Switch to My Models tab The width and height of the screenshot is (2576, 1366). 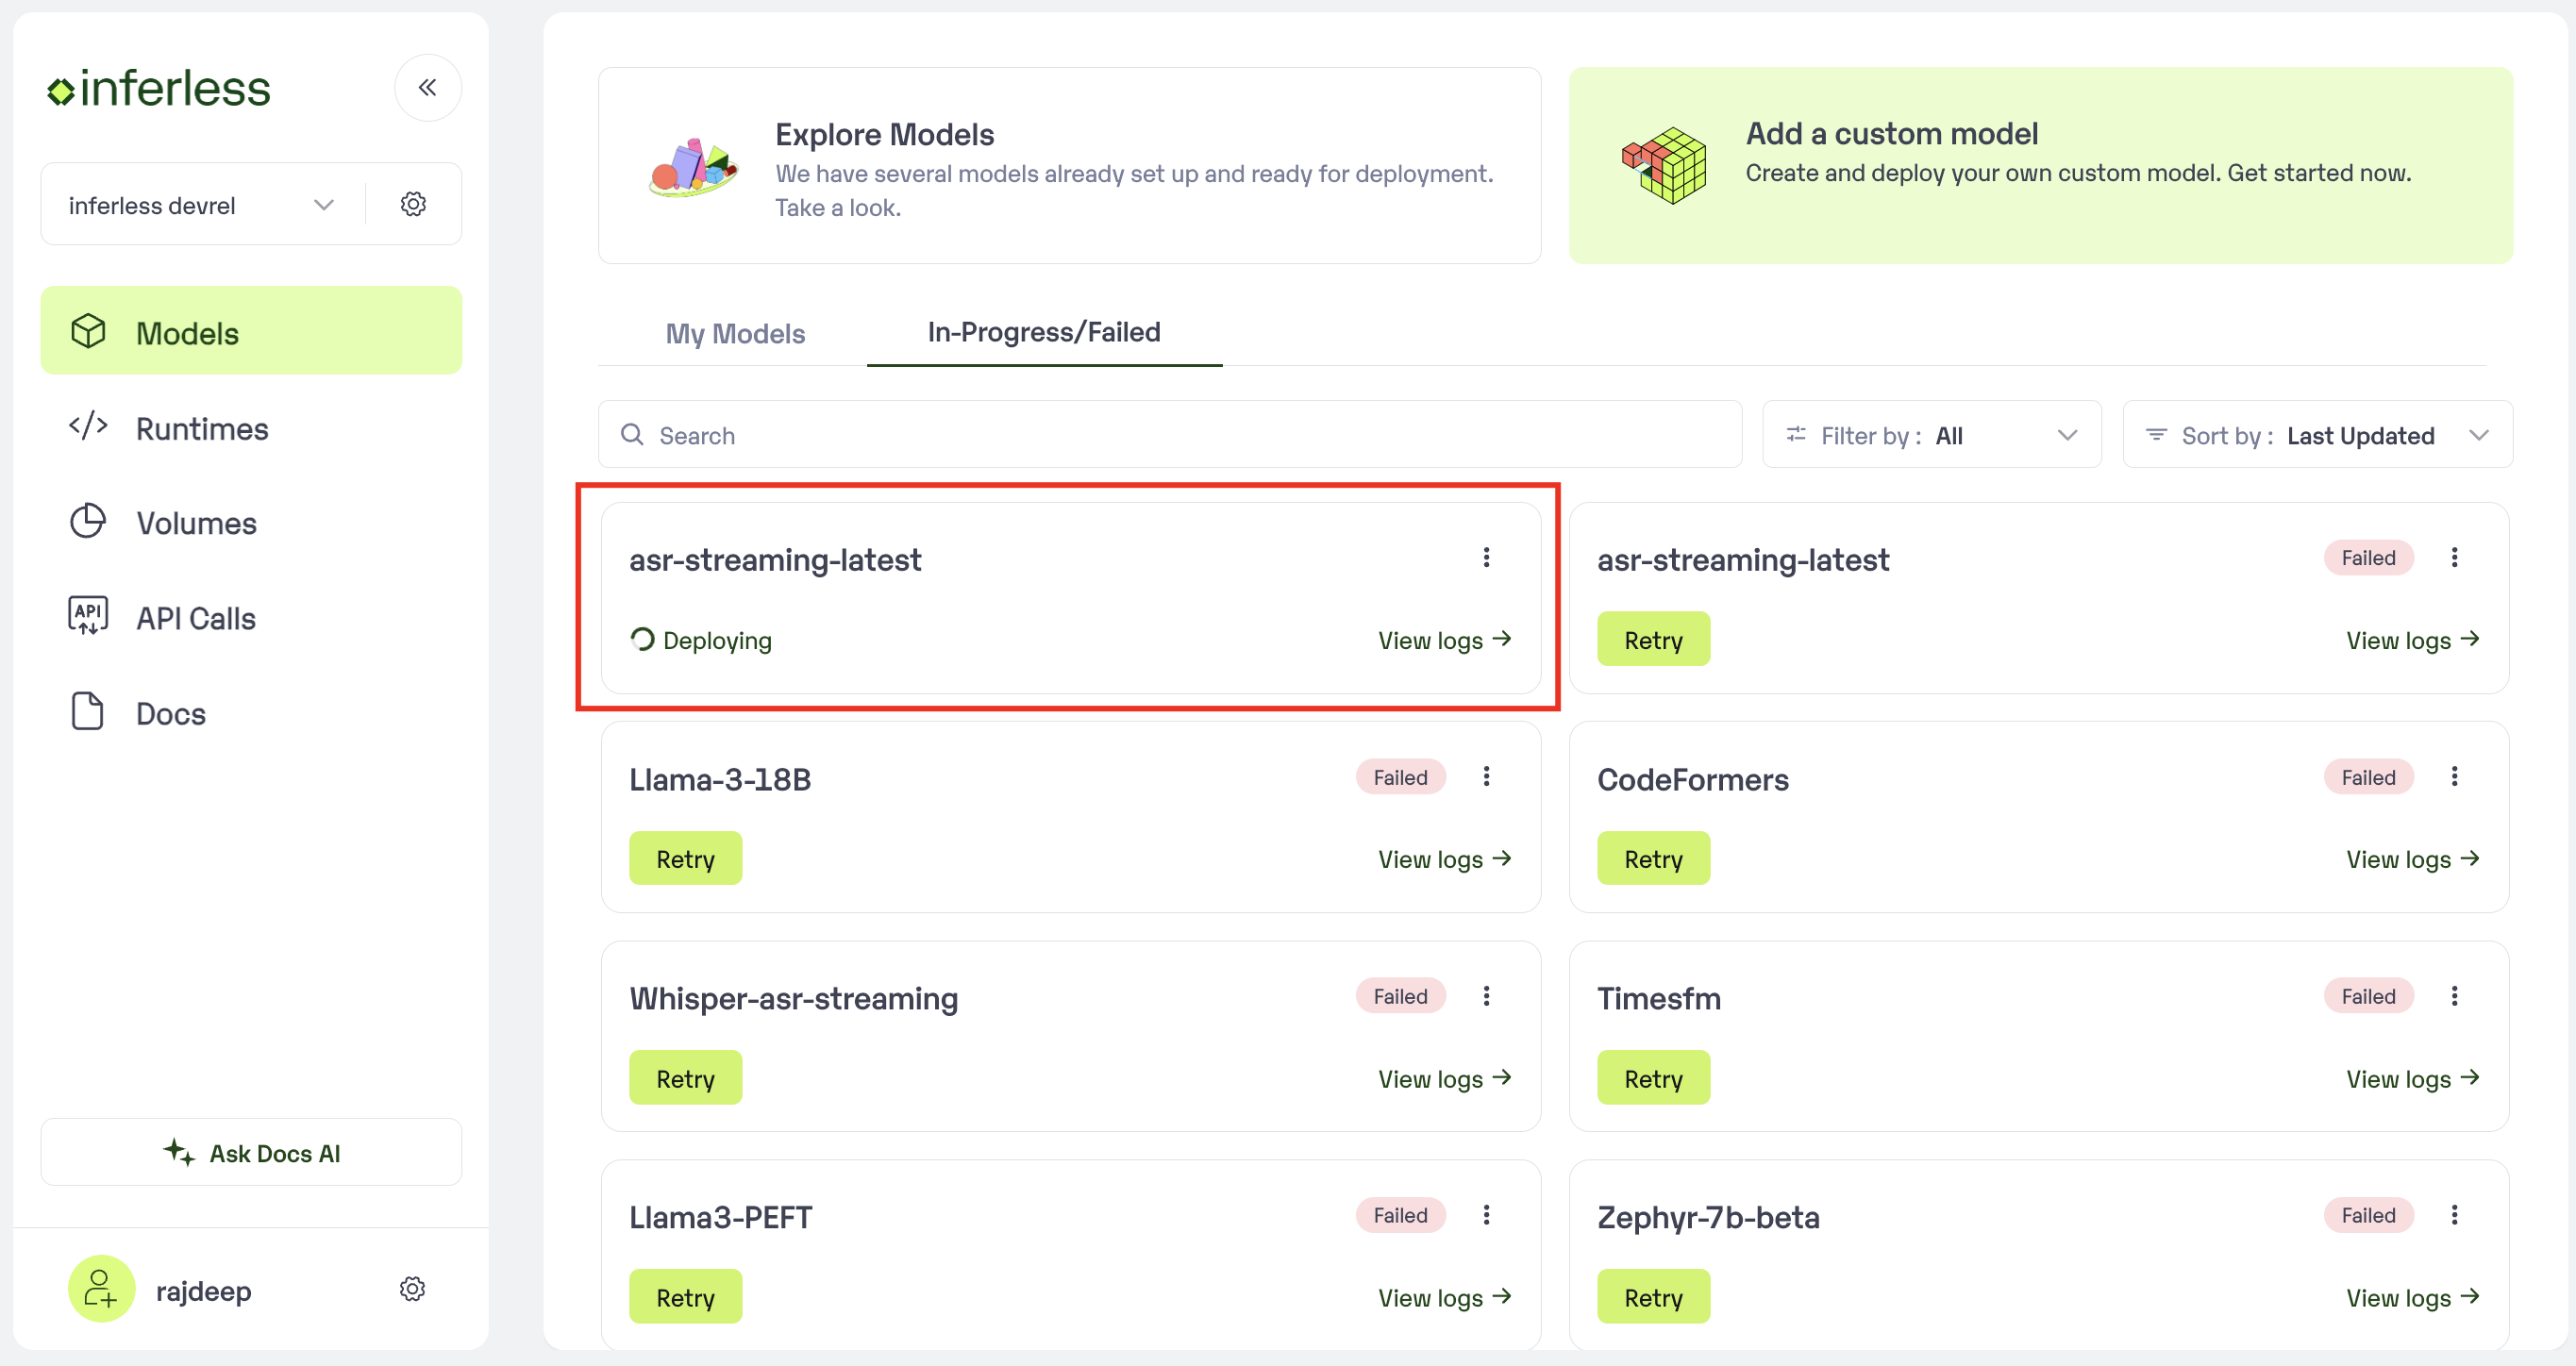pyautogui.click(x=735, y=334)
